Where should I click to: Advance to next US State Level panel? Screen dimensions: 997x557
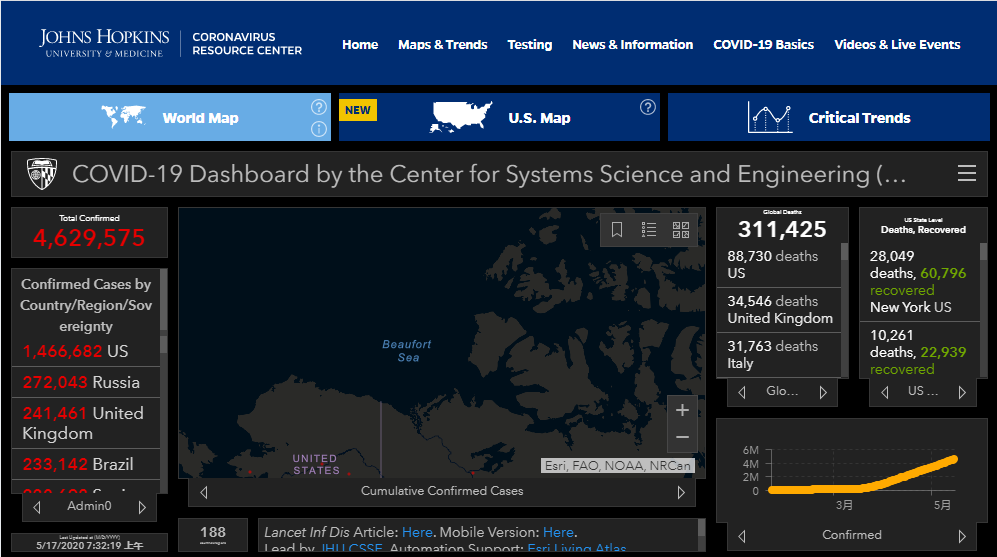962,392
